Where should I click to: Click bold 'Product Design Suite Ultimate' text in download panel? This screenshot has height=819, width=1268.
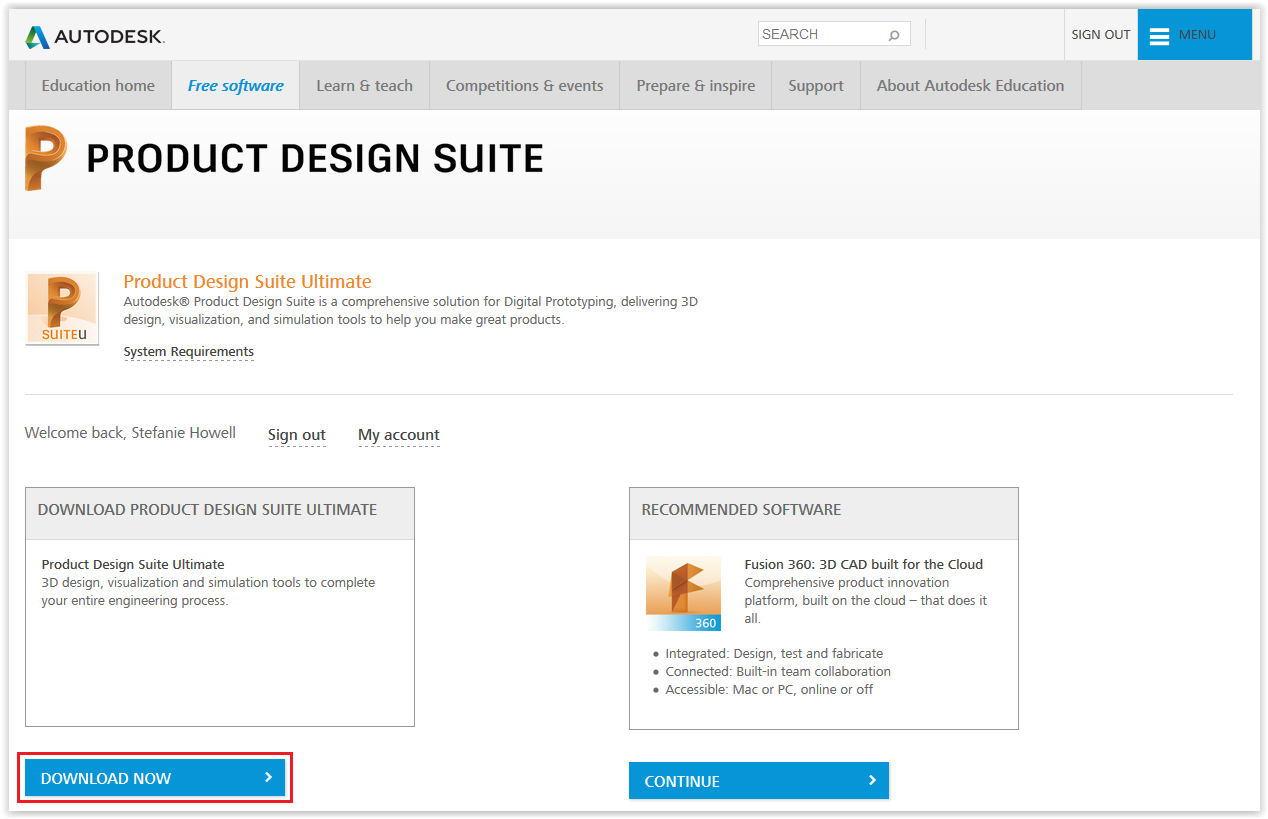click(133, 565)
